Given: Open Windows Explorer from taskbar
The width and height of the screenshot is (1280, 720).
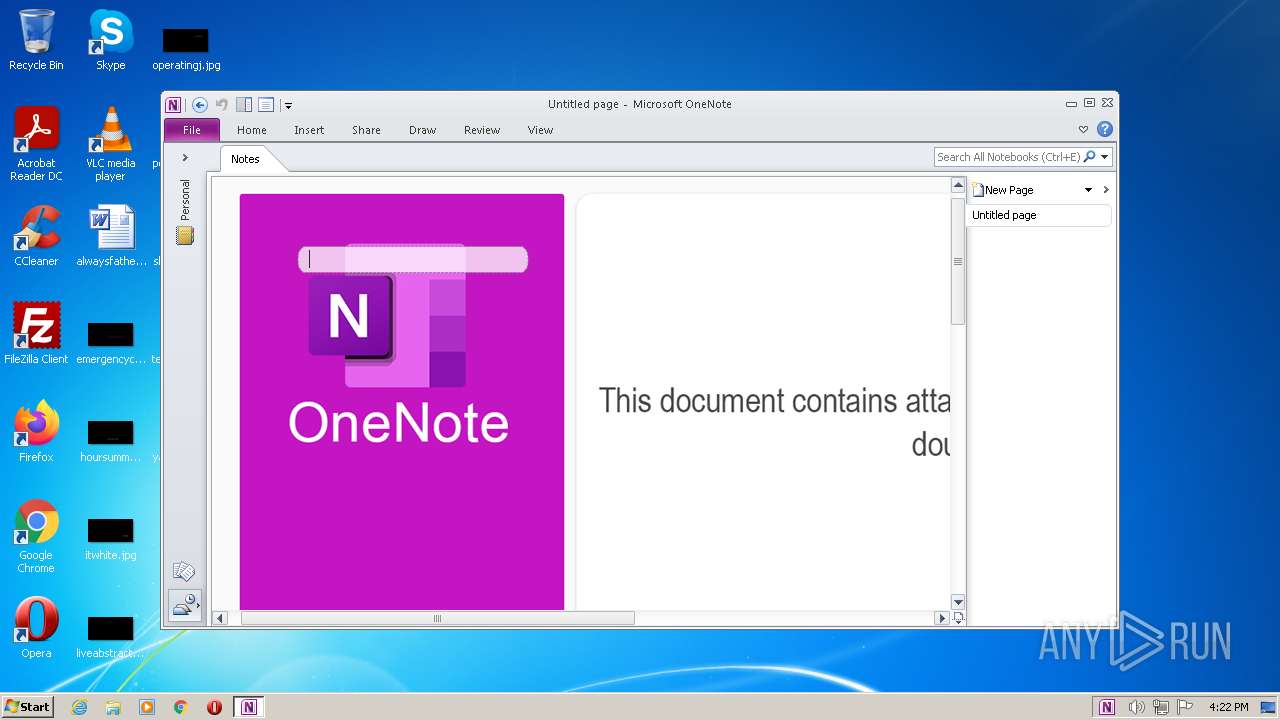Looking at the screenshot, I should click(113, 707).
